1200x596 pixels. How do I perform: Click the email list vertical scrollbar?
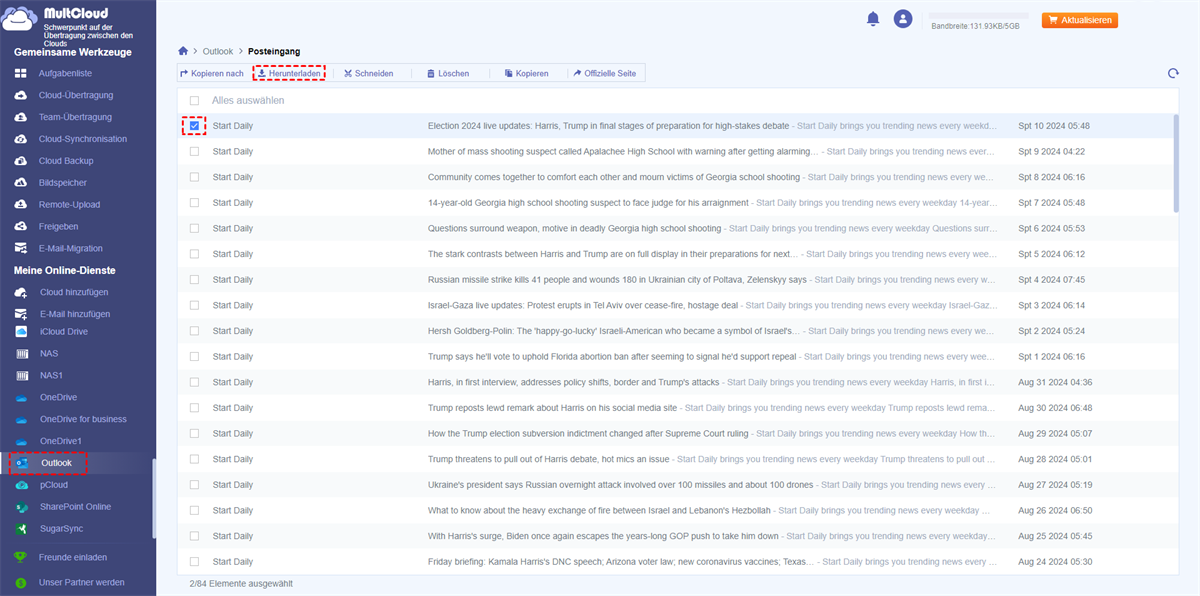coord(1176,164)
